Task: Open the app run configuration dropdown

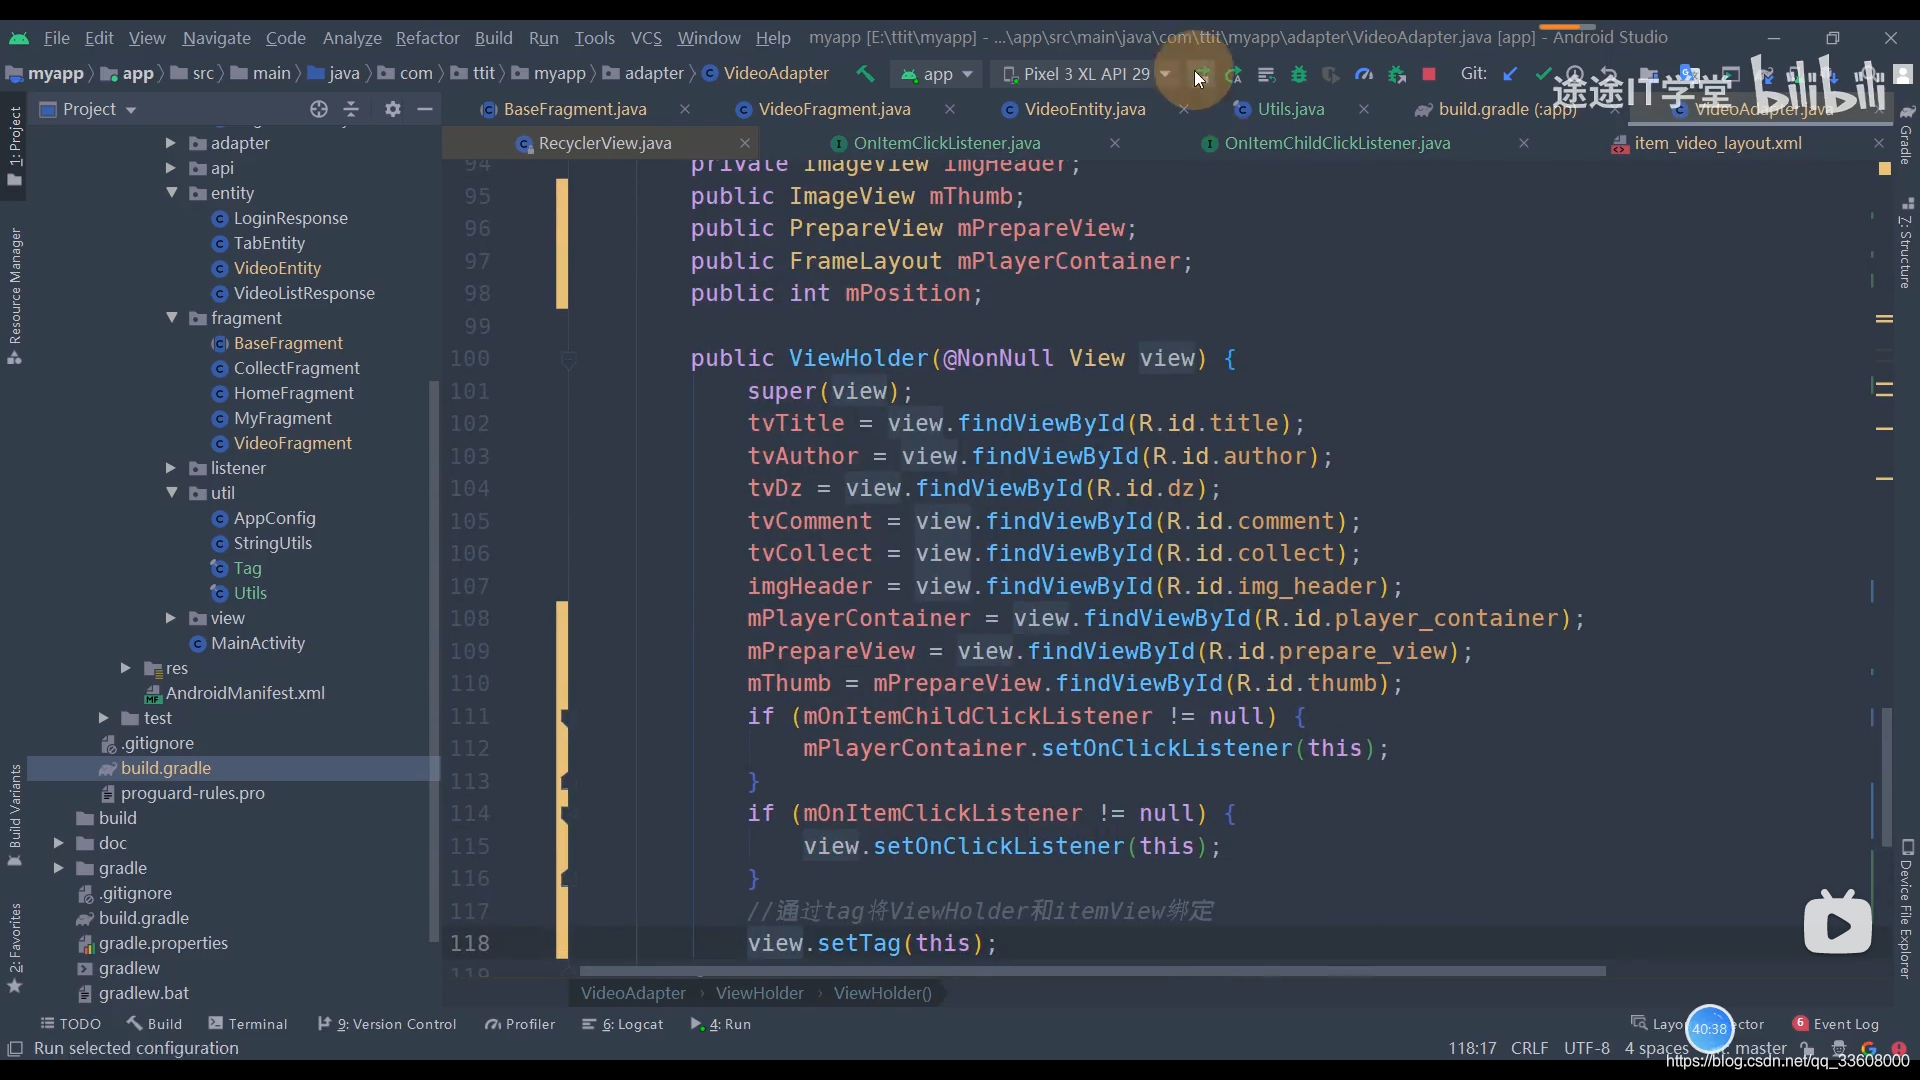Action: [x=936, y=74]
